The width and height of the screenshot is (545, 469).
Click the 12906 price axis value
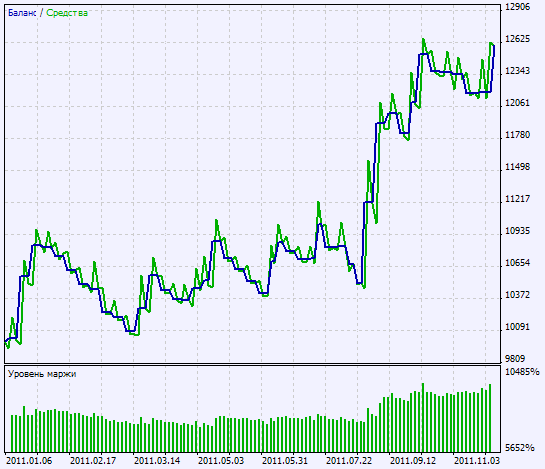[518, 7]
